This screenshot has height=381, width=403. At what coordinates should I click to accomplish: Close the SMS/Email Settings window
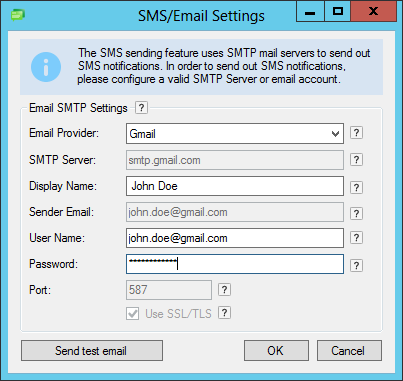click(374, 12)
